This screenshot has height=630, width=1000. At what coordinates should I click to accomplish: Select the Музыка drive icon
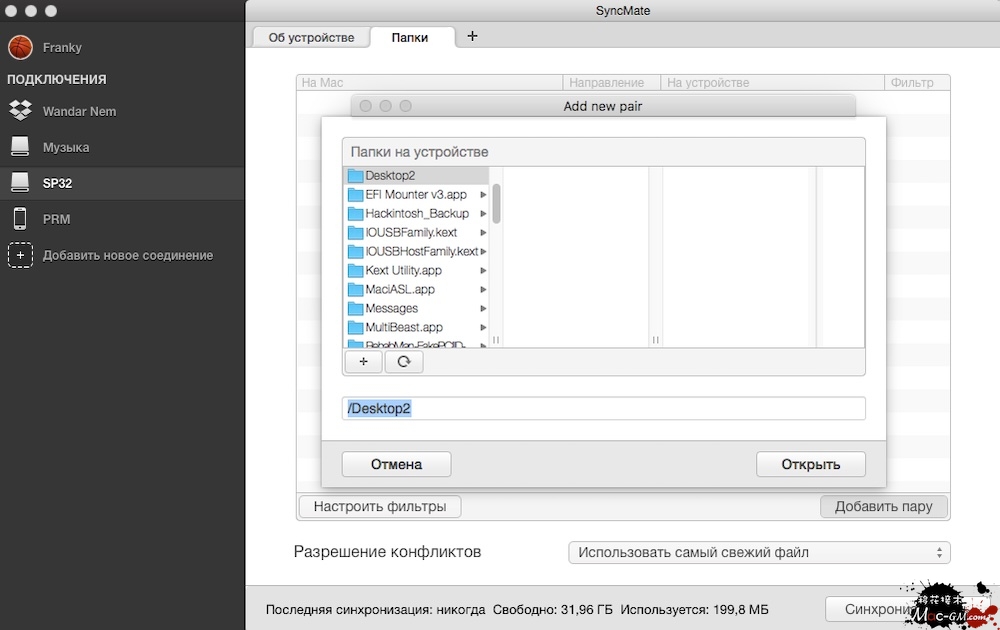(x=20, y=147)
